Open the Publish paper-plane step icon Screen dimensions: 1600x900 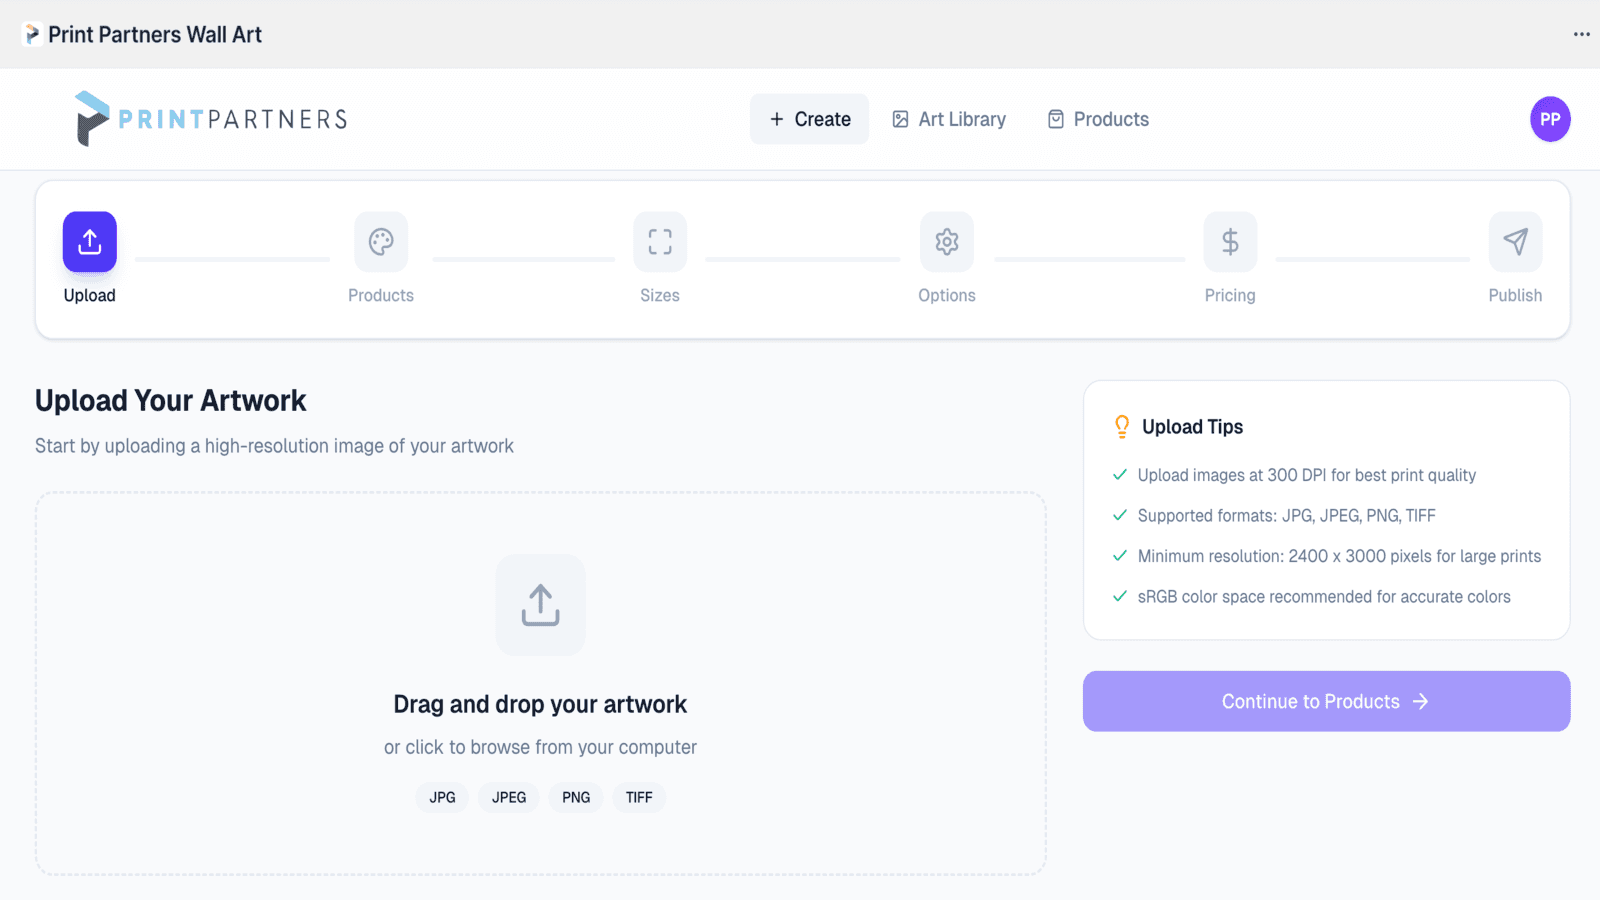1515,242
